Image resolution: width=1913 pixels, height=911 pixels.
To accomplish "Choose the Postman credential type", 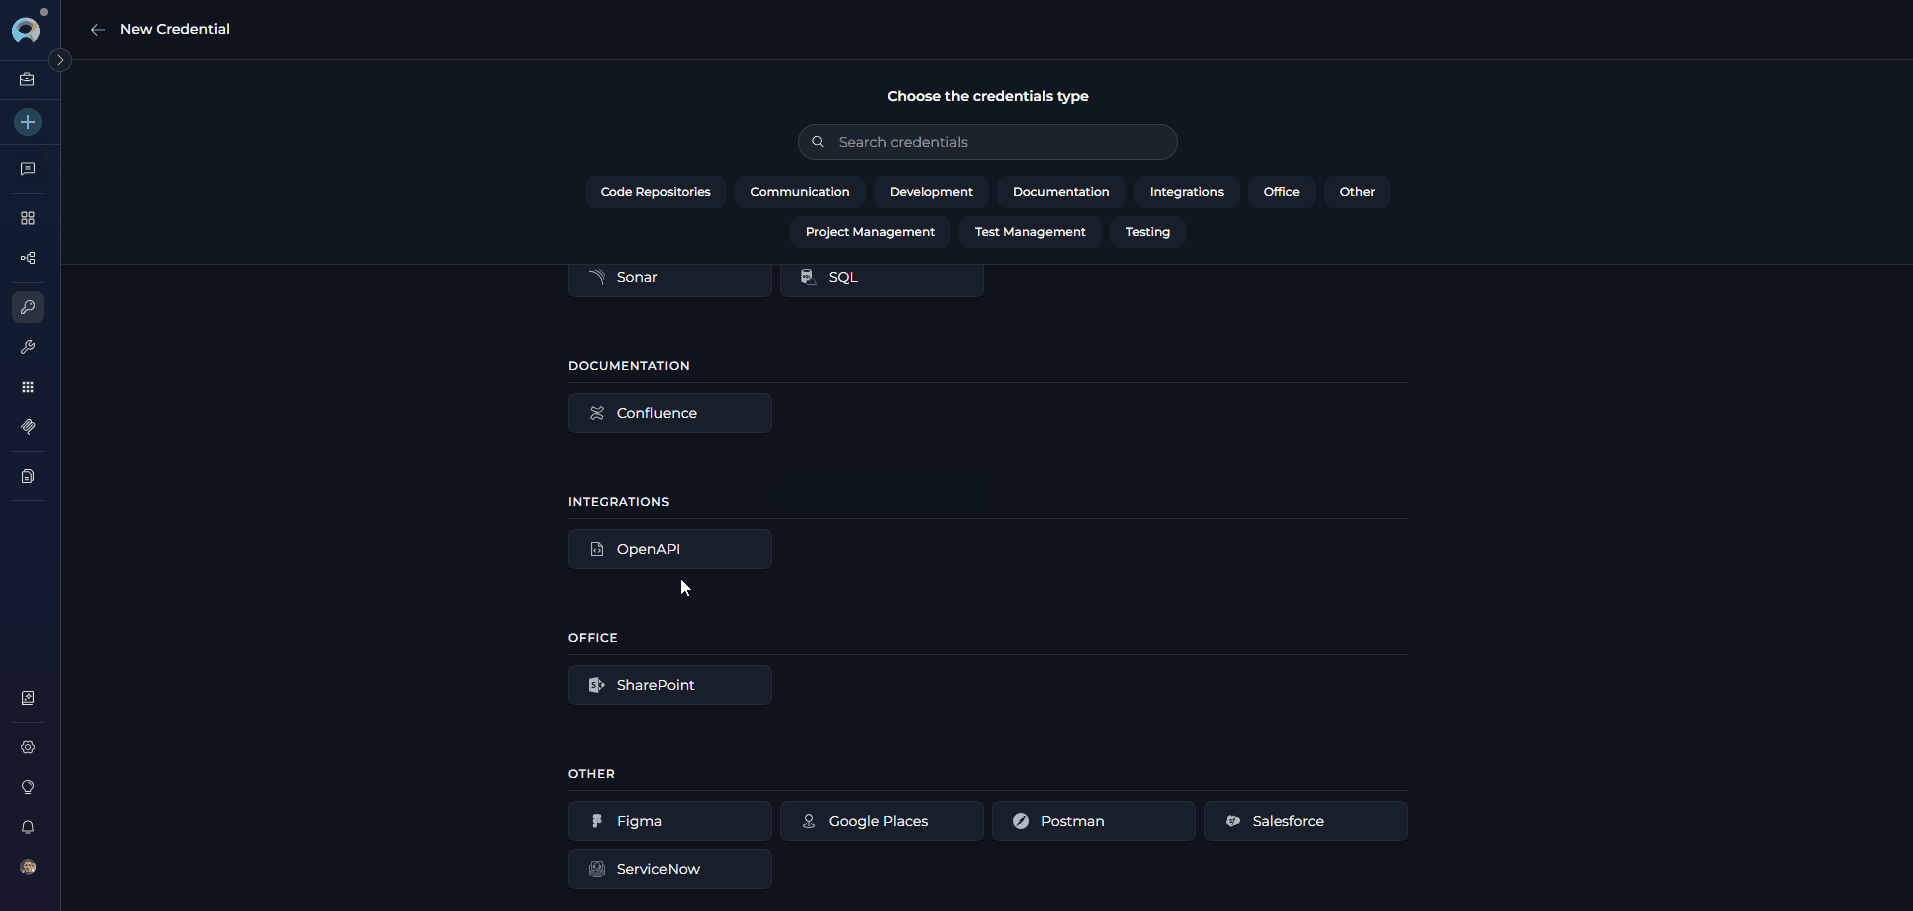I will tap(1094, 821).
